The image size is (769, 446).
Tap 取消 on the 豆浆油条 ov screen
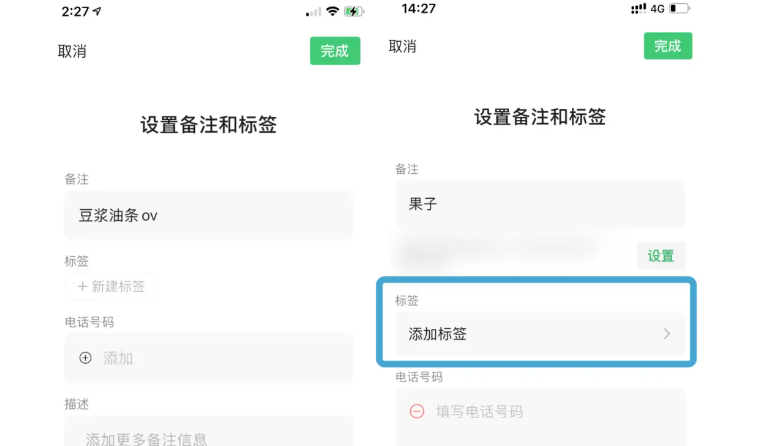72,51
